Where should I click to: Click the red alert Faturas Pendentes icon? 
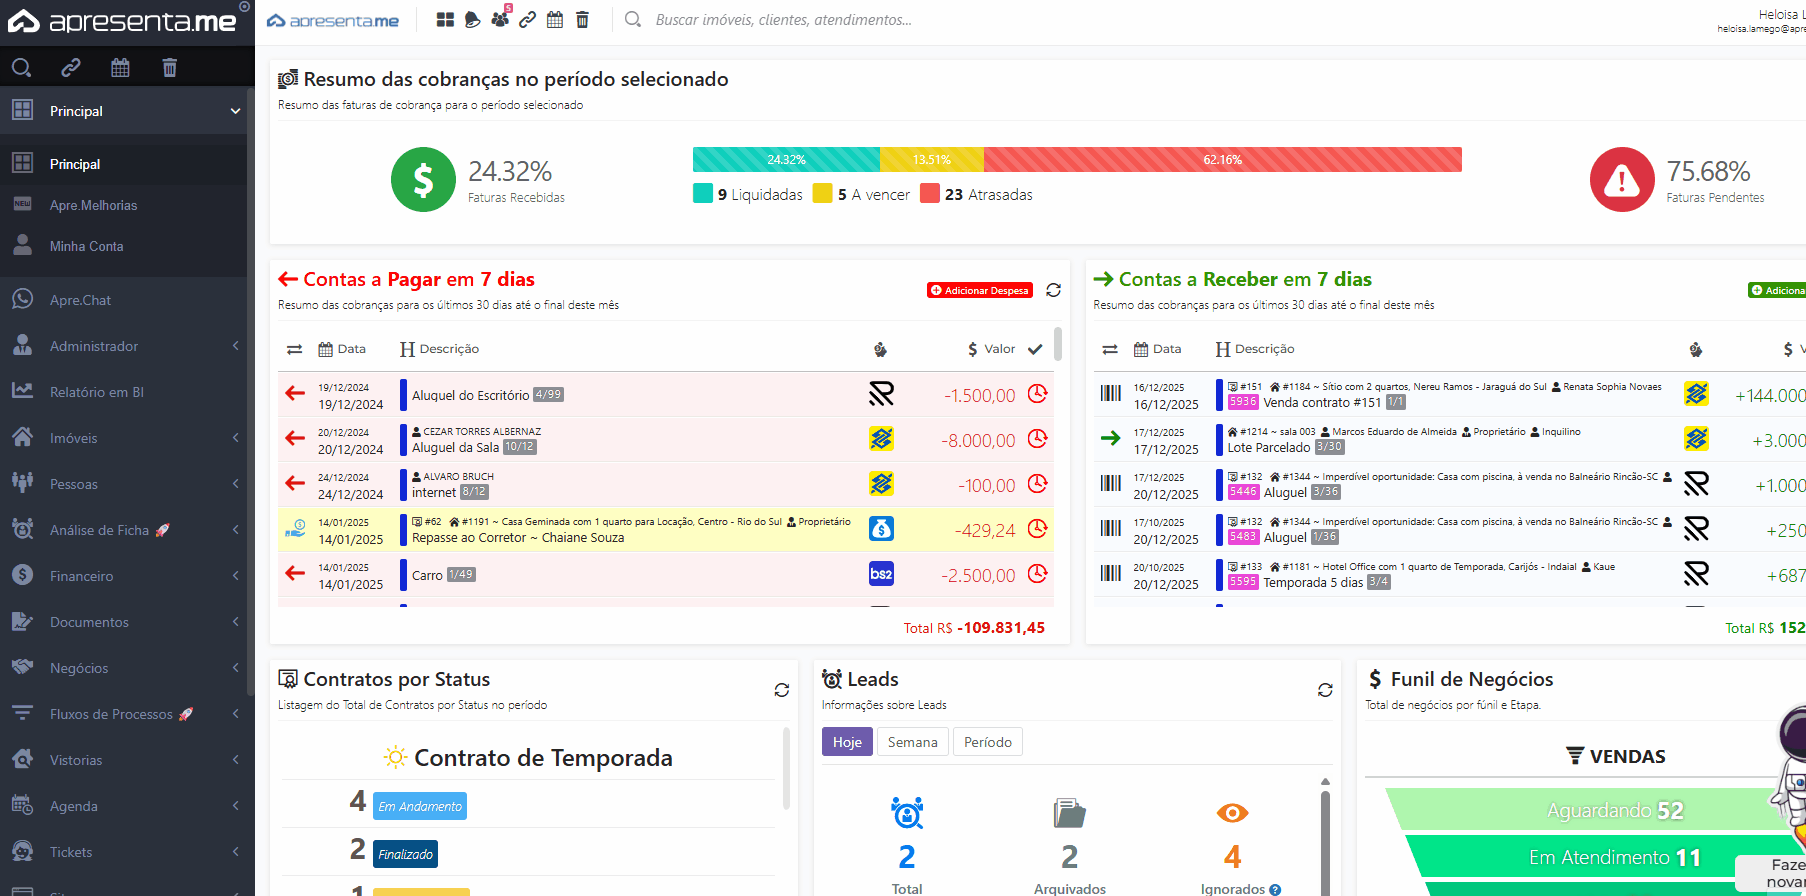[x=1622, y=180]
